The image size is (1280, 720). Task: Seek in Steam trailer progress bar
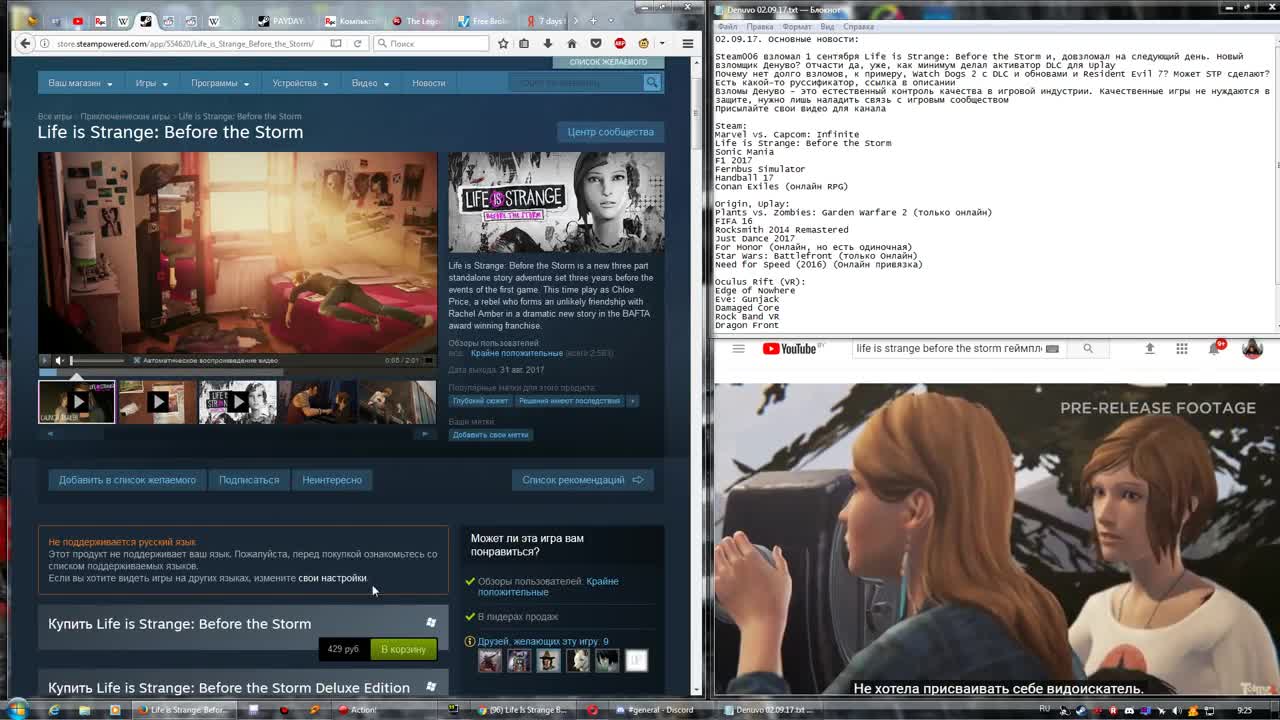click(x=238, y=372)
